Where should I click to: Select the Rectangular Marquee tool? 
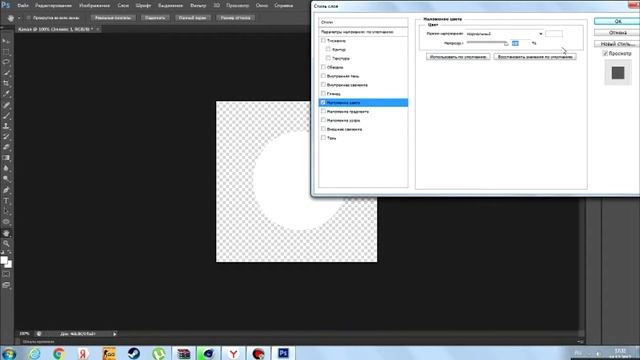point(6,52)
